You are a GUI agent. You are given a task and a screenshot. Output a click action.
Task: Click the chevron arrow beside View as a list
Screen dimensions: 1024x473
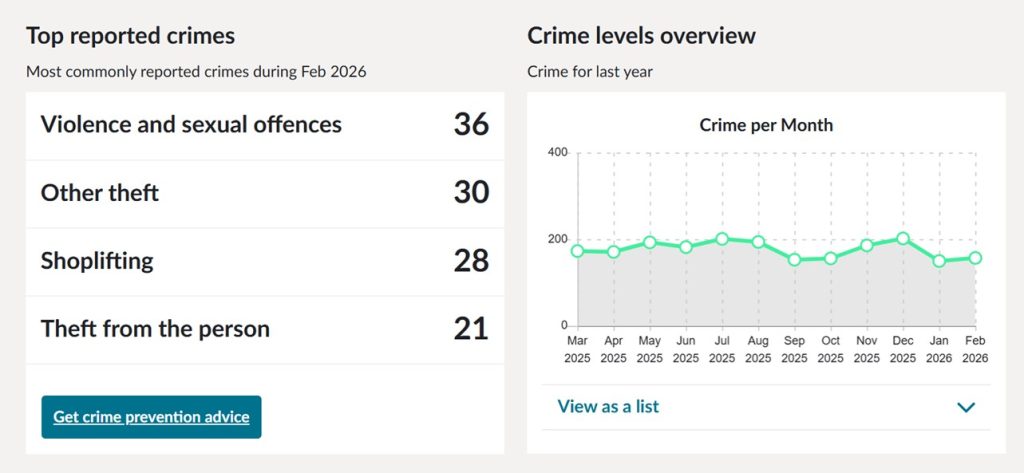[x=965, y=408]
